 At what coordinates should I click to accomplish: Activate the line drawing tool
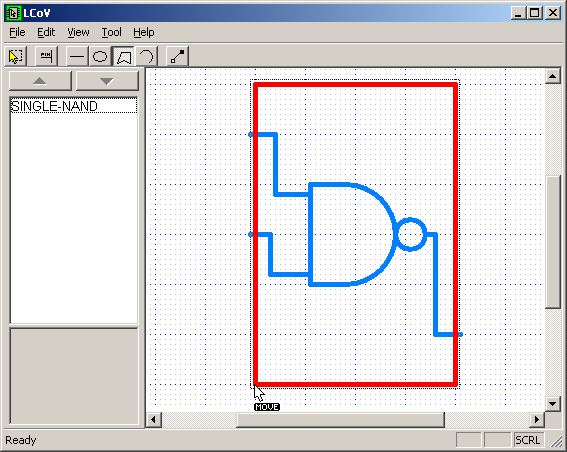(x=77, y=56)
